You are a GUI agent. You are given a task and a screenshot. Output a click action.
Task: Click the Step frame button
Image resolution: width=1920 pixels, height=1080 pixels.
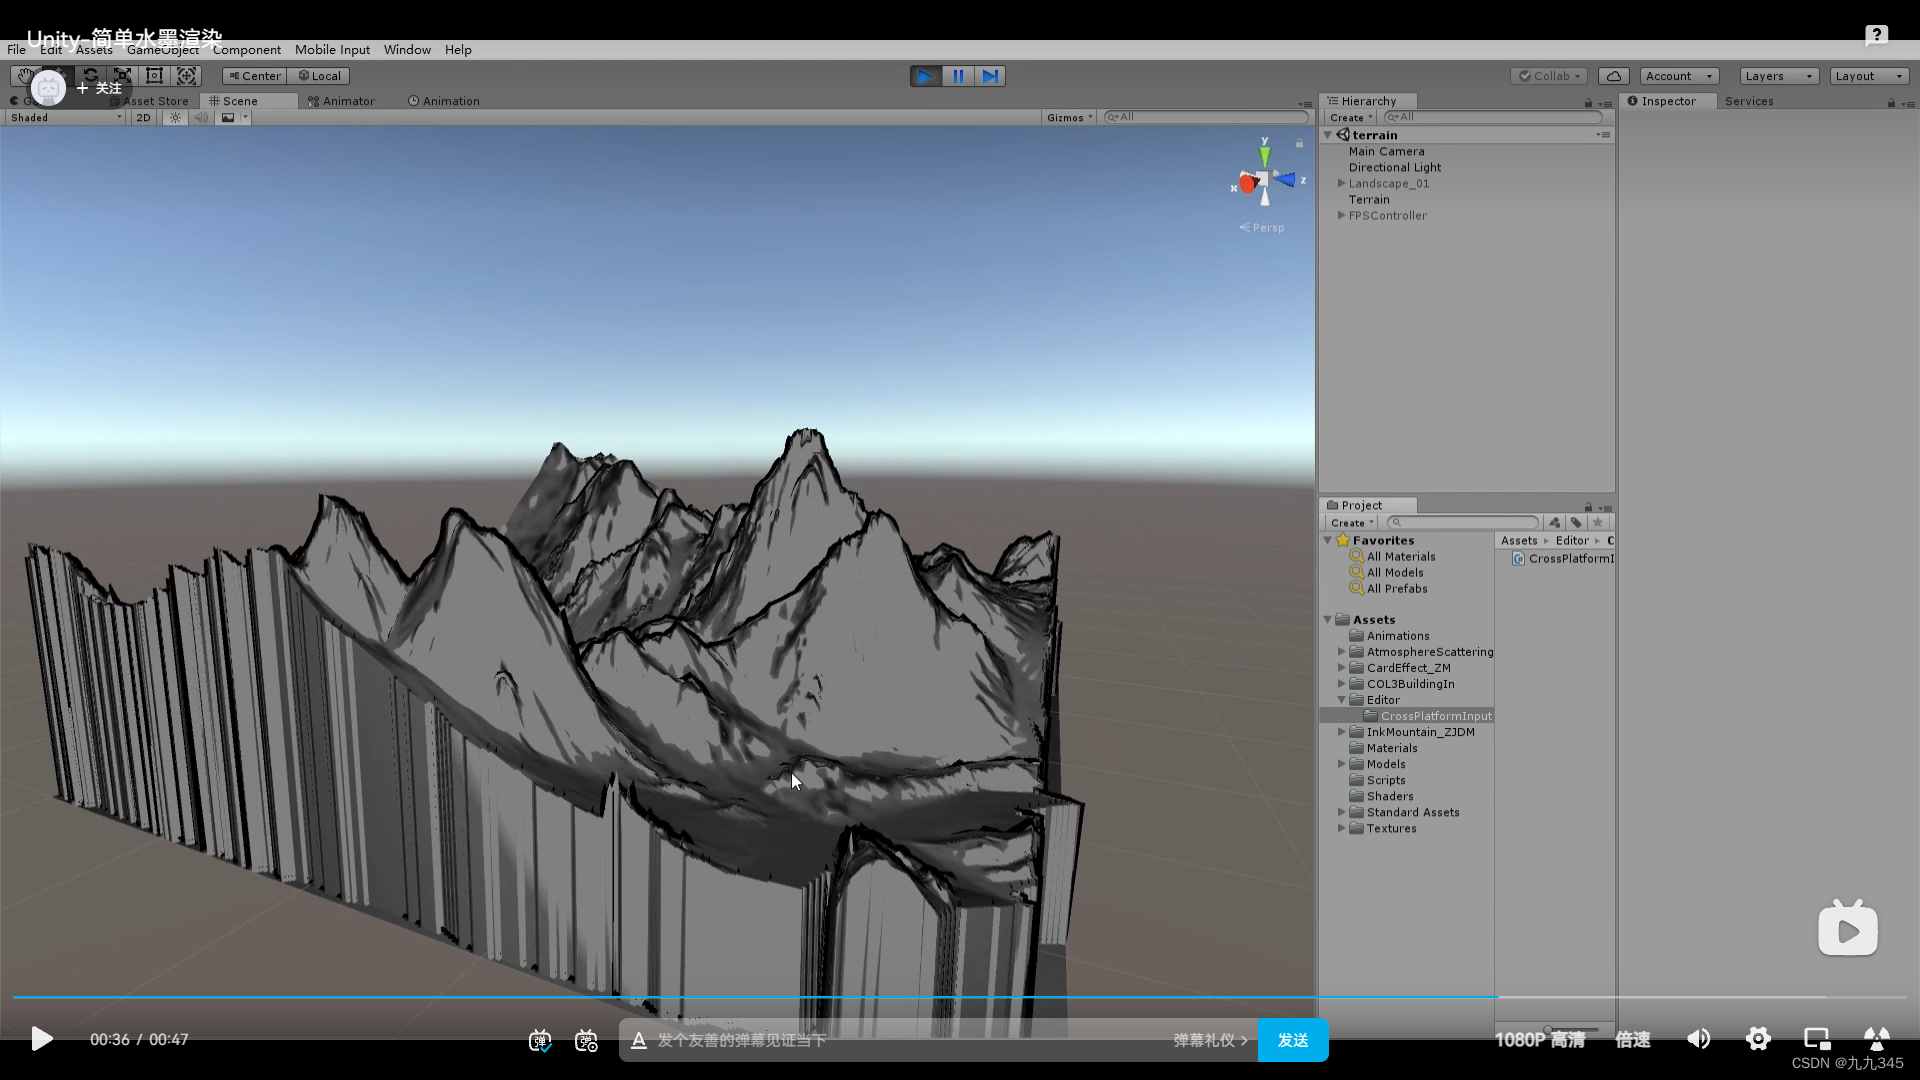[x=990, y=76]
